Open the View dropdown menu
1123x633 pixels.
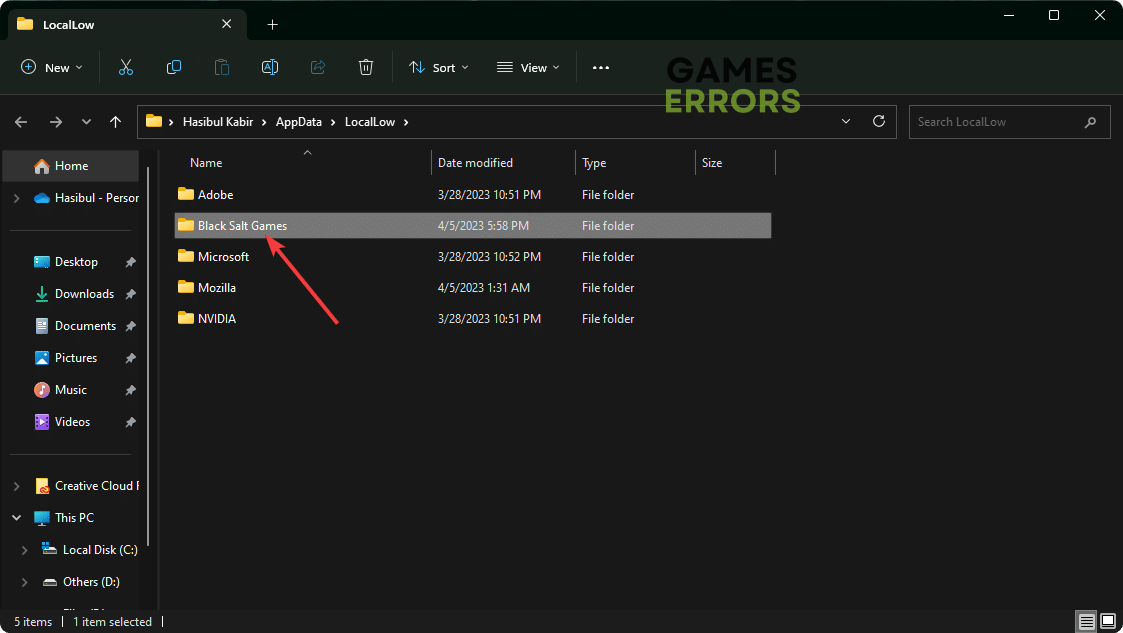click(528, 67)
